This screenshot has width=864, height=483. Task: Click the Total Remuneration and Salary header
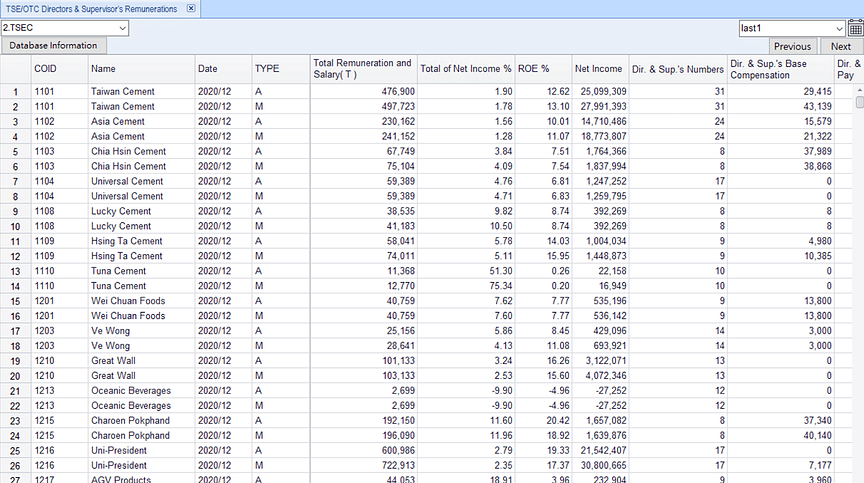[x=361, y=69]
